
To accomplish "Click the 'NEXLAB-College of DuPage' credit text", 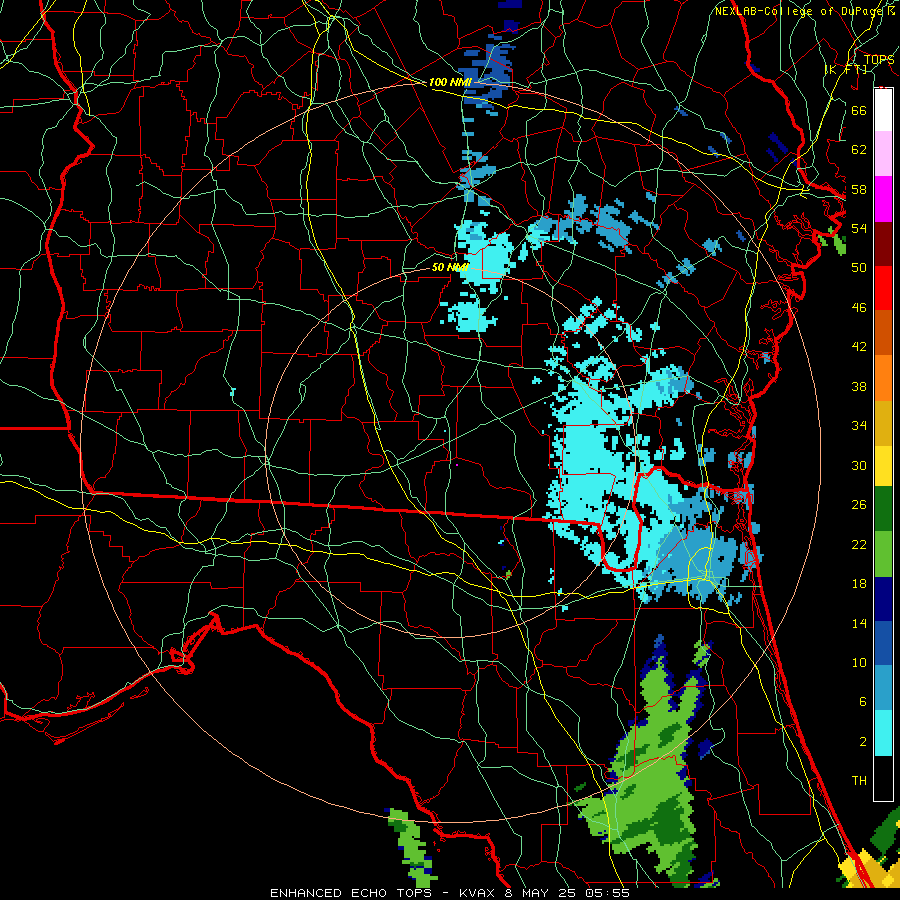I will [800, 11].
